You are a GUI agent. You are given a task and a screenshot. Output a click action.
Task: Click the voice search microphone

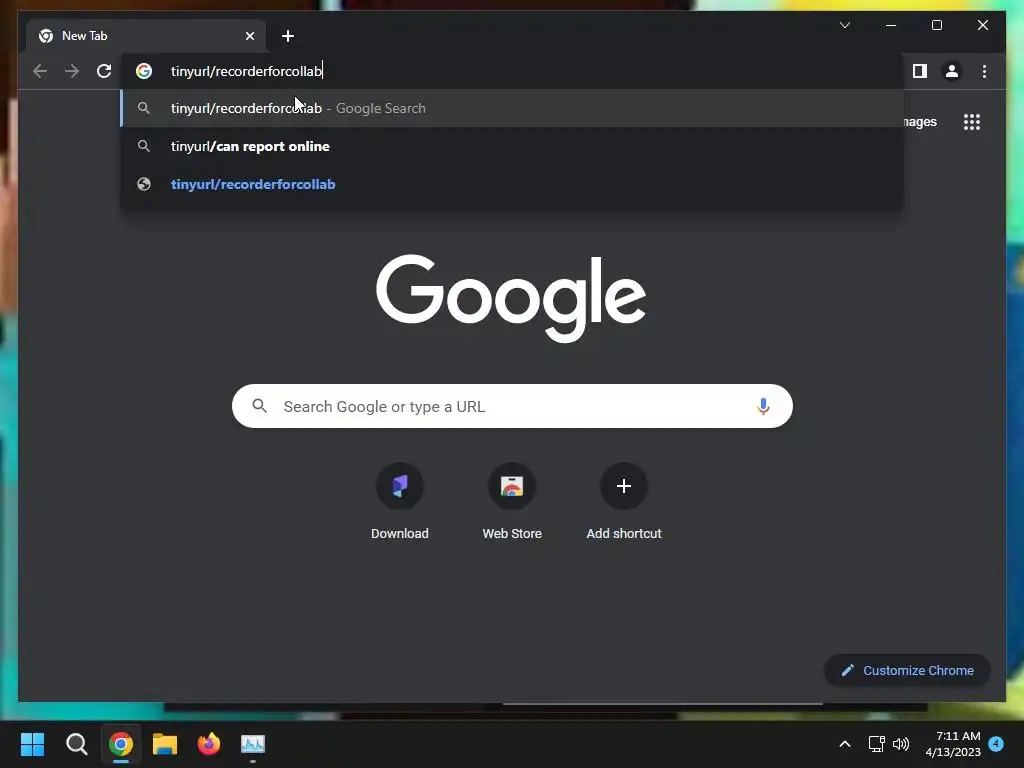point(763,406)
